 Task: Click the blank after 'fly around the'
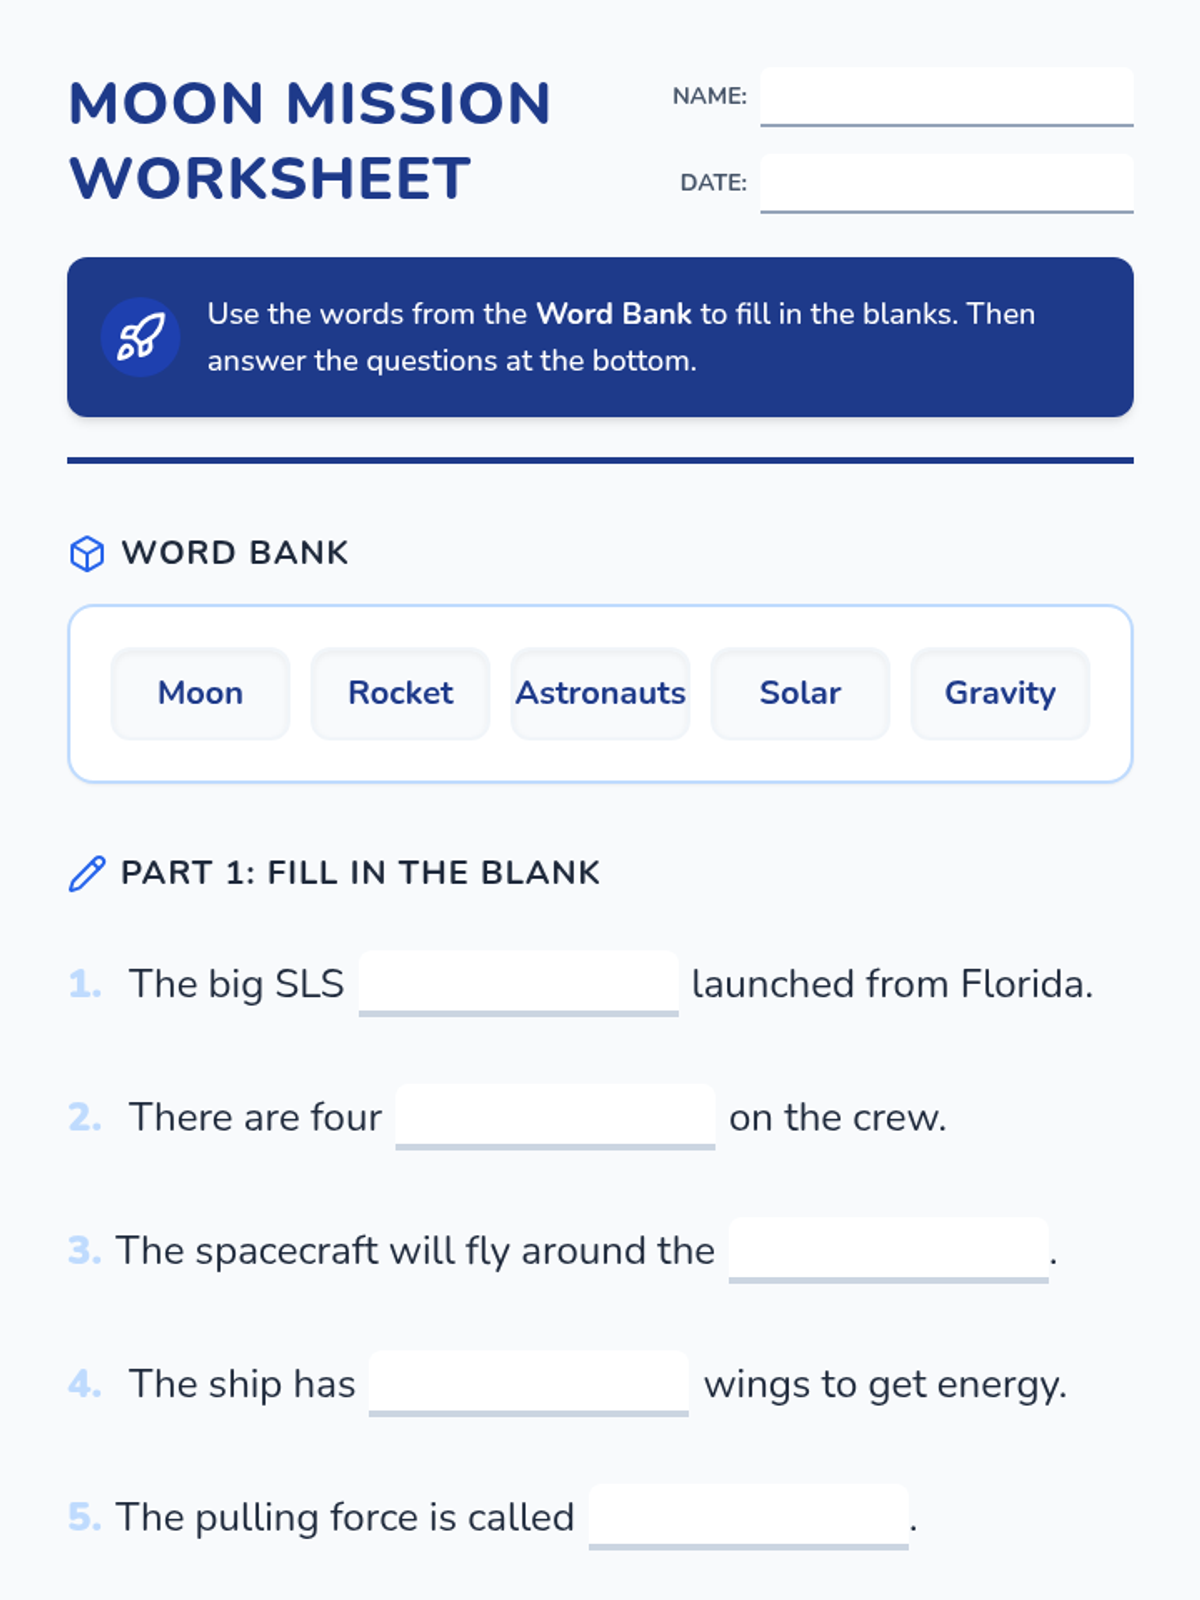coord(888,1249)
